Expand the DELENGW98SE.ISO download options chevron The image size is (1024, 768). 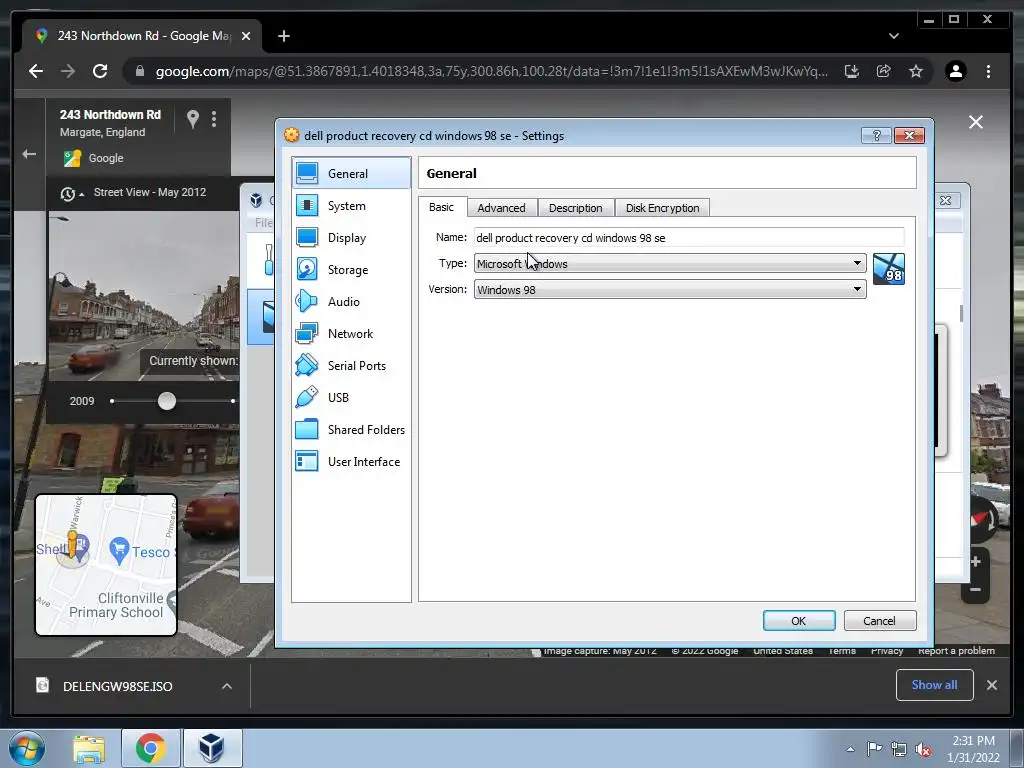point(227,686)
